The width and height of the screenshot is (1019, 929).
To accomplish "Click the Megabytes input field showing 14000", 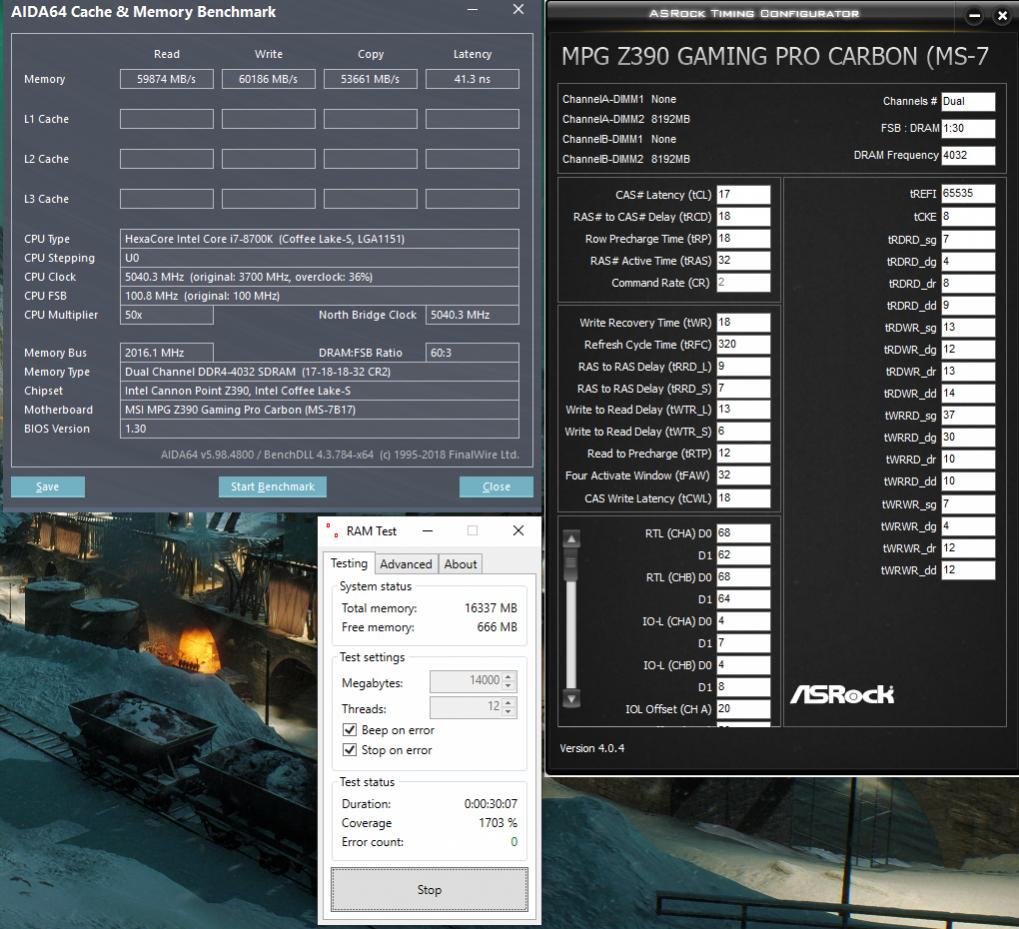I will click(x=467, y=681).
